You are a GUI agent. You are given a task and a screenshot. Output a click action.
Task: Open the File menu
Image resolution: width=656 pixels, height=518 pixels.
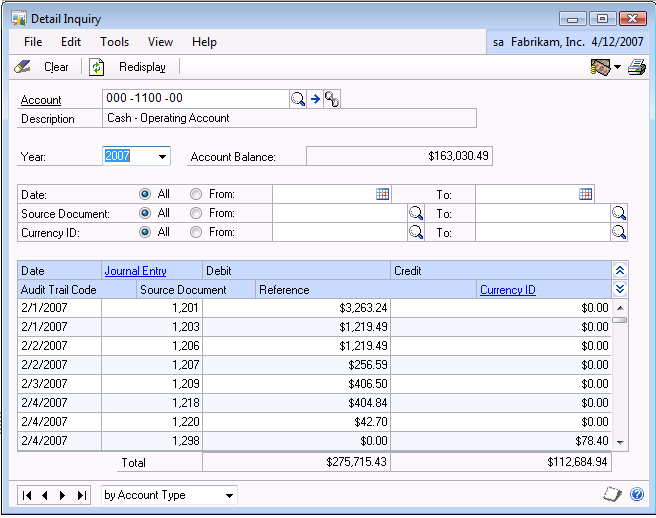(33, 42)
